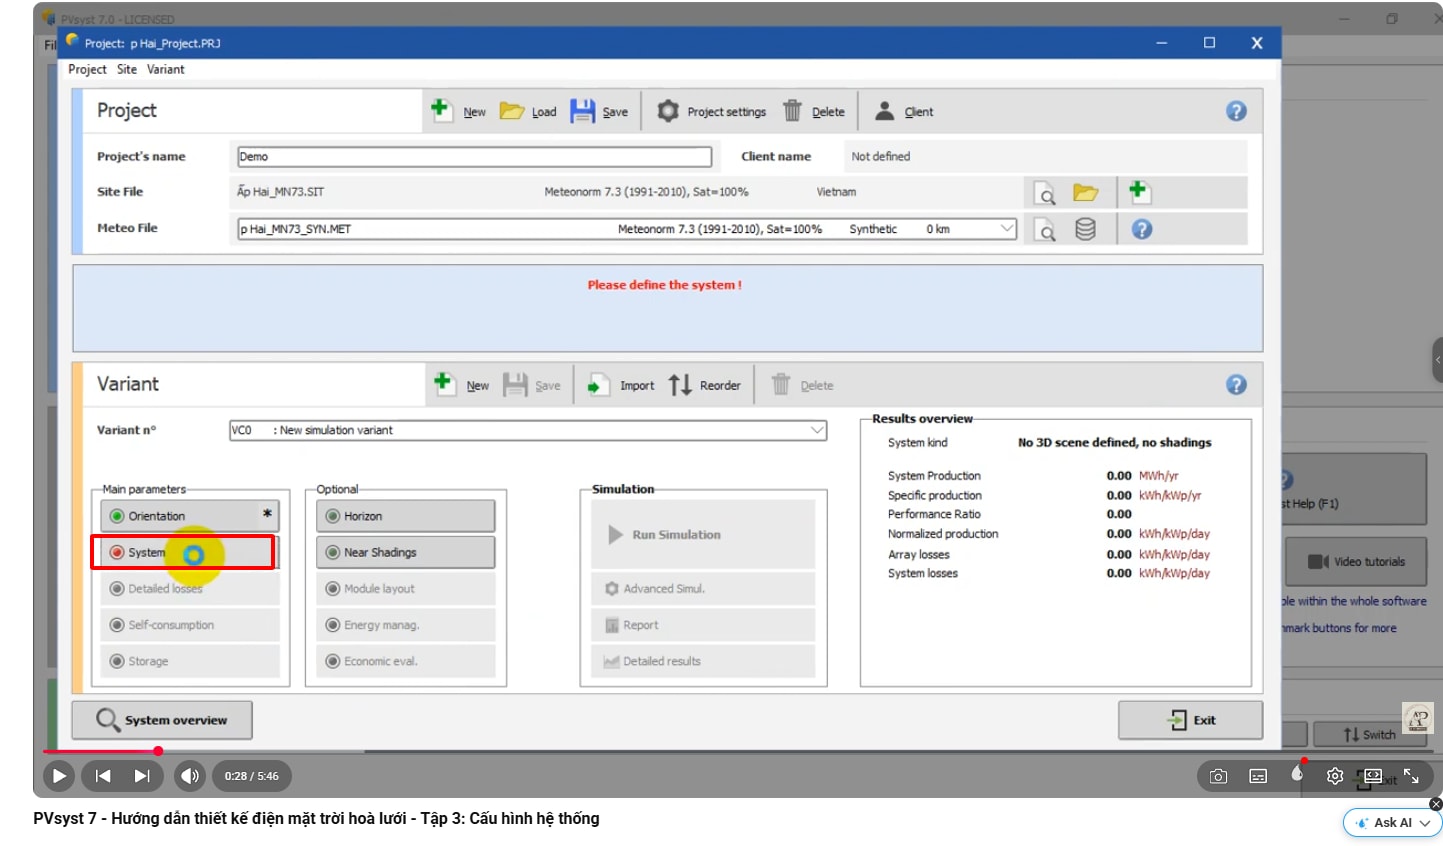Skip to the previous video
This screenshot has width=1443, height=846.
click(x=102, y=776)
